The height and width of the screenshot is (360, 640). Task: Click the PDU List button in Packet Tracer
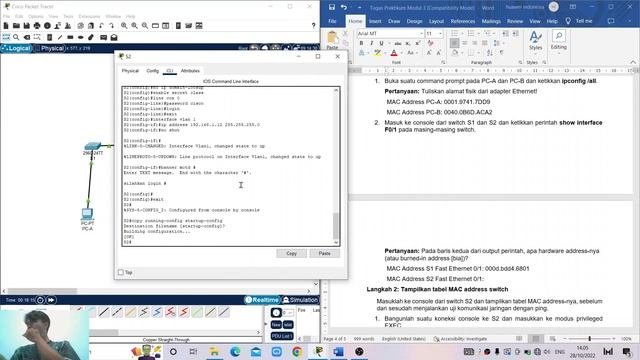(x=282, y=336)
